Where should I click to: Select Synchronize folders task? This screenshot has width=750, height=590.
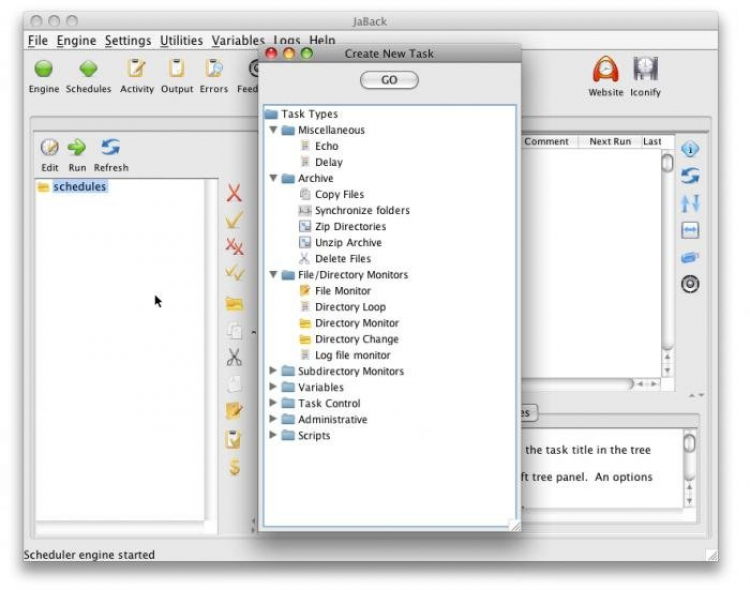tap(362, 211)
